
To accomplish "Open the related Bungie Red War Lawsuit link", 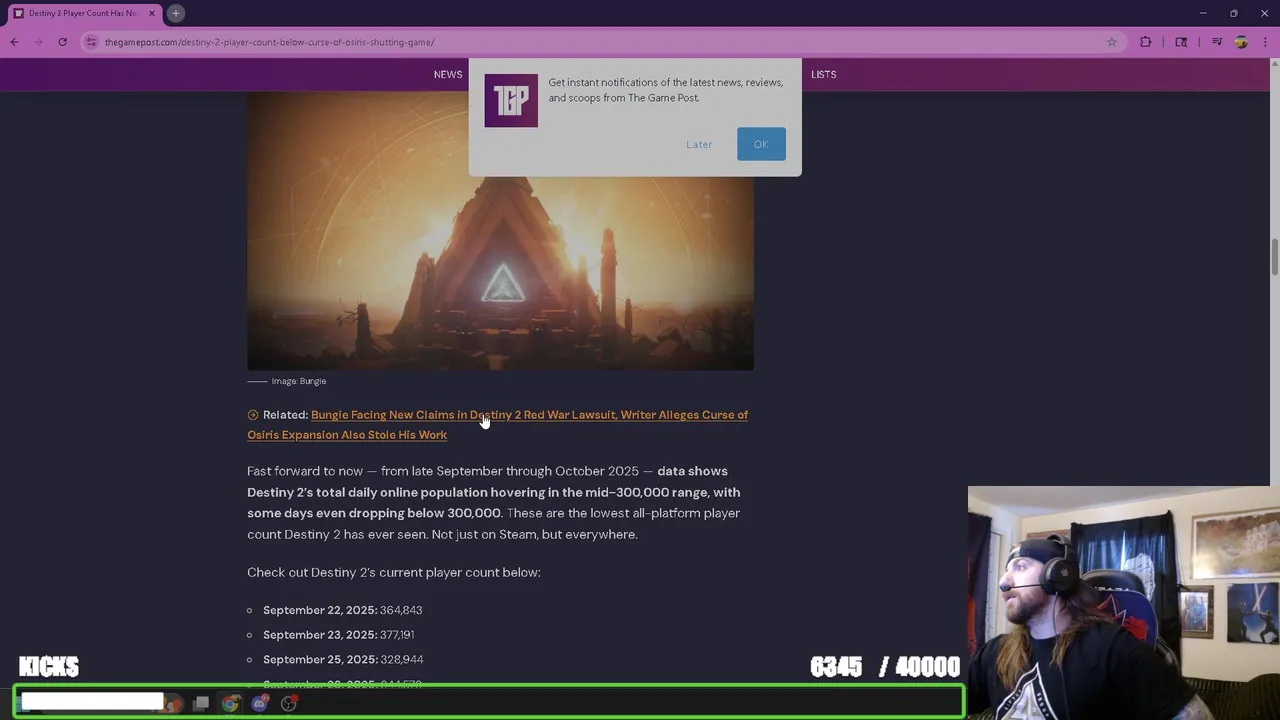I will pyautogui.click(x=498, y=424).
